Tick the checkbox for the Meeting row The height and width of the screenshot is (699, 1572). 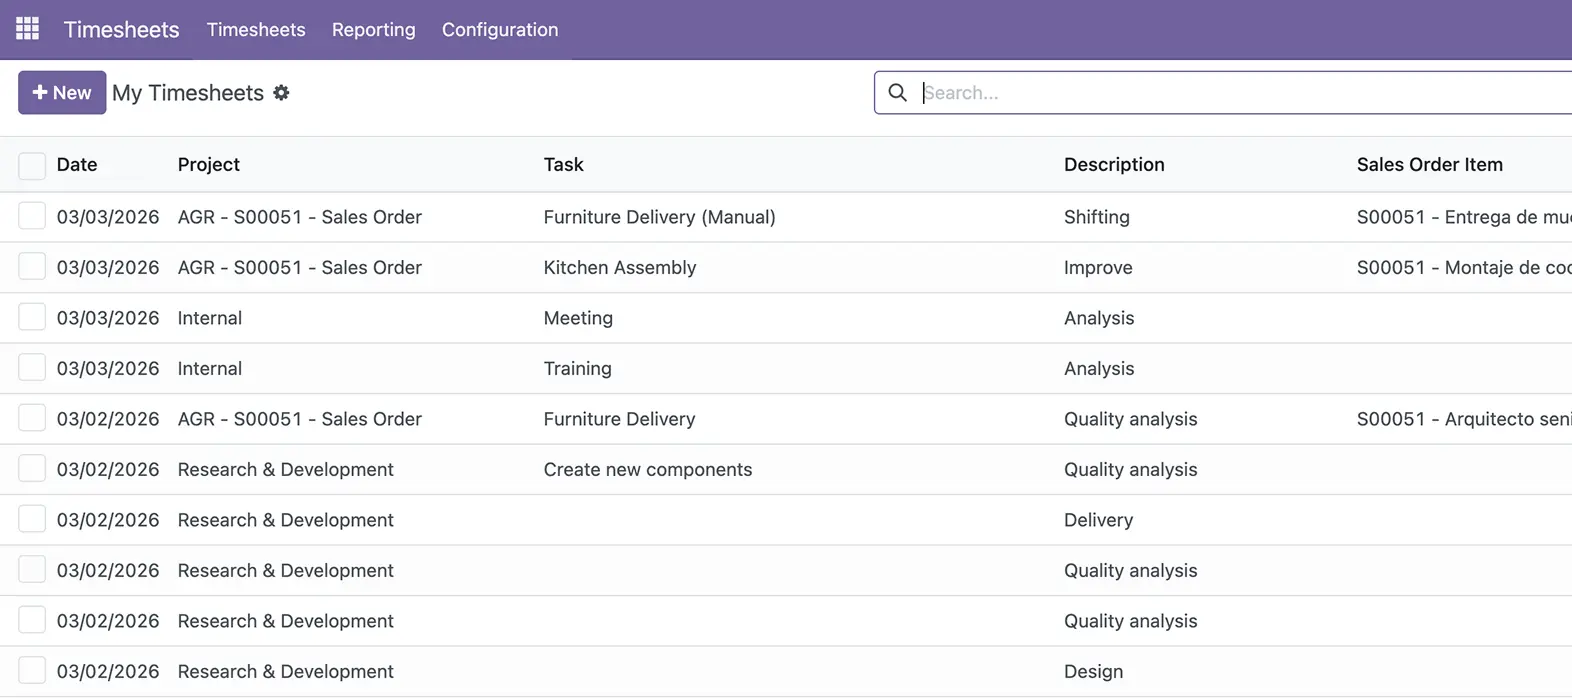[32, 317]
